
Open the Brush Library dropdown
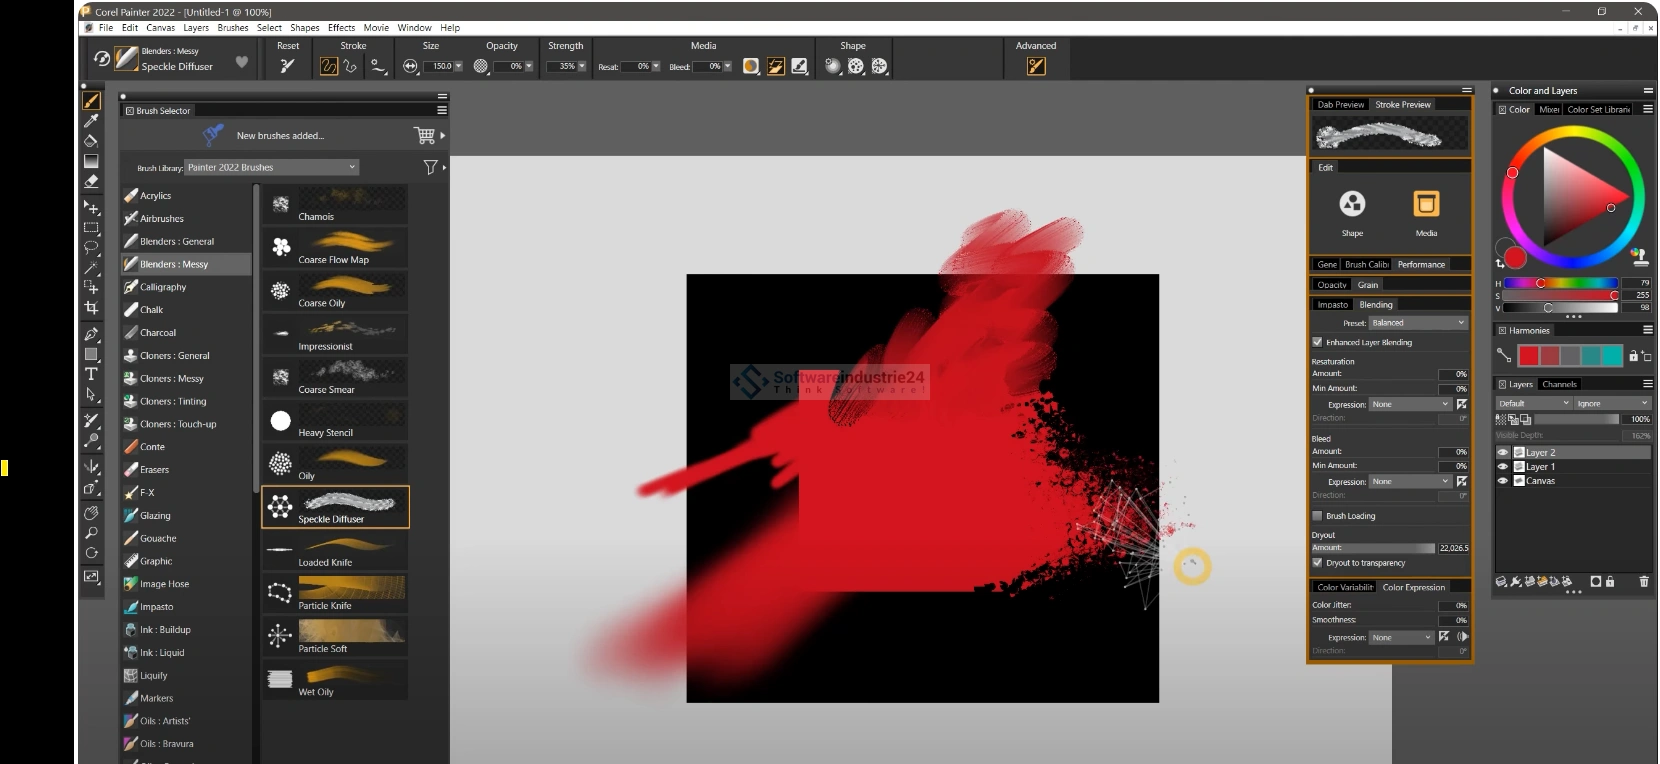(x=272, y=167)
